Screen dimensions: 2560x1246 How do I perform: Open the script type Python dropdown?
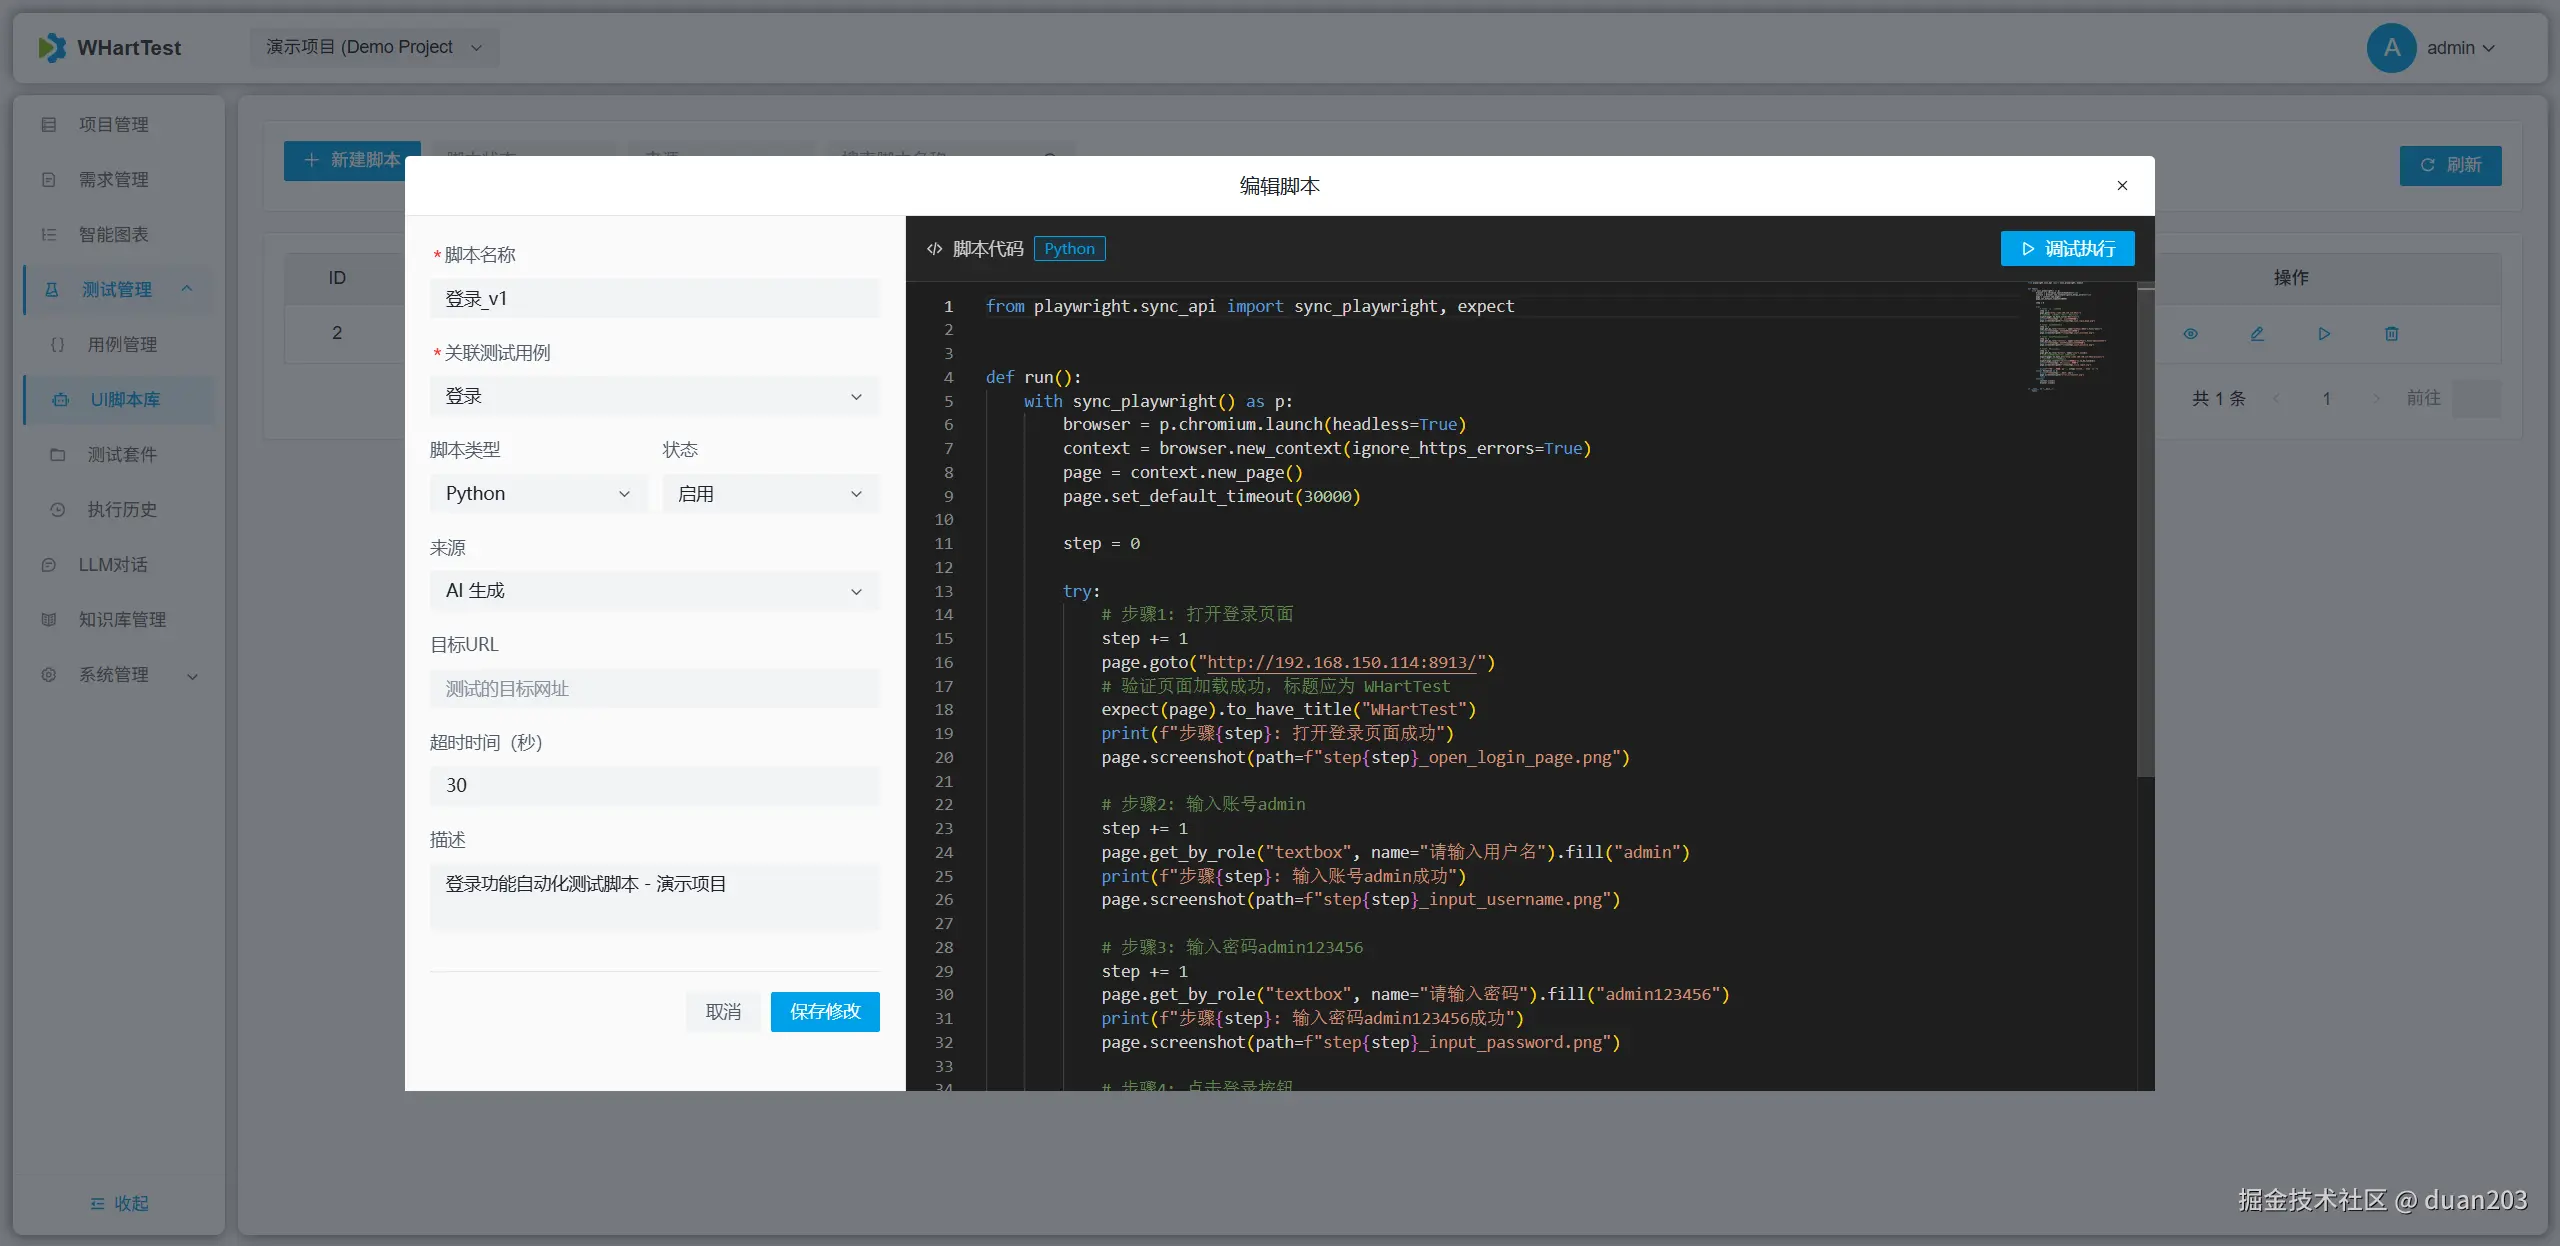point(537,494)
